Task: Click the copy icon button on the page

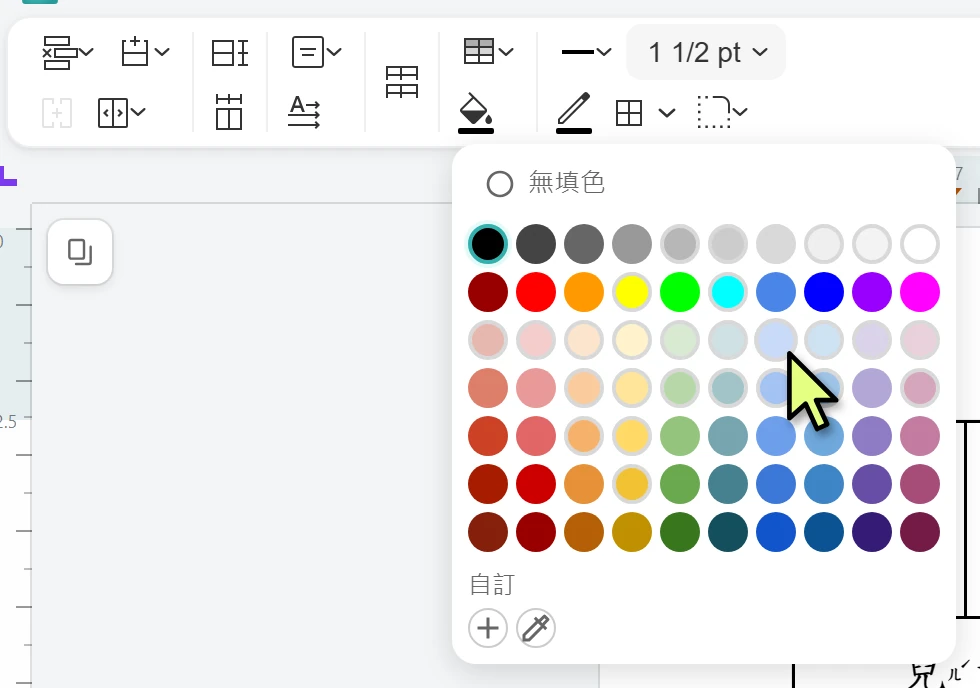Action: [x=80, y=252]
